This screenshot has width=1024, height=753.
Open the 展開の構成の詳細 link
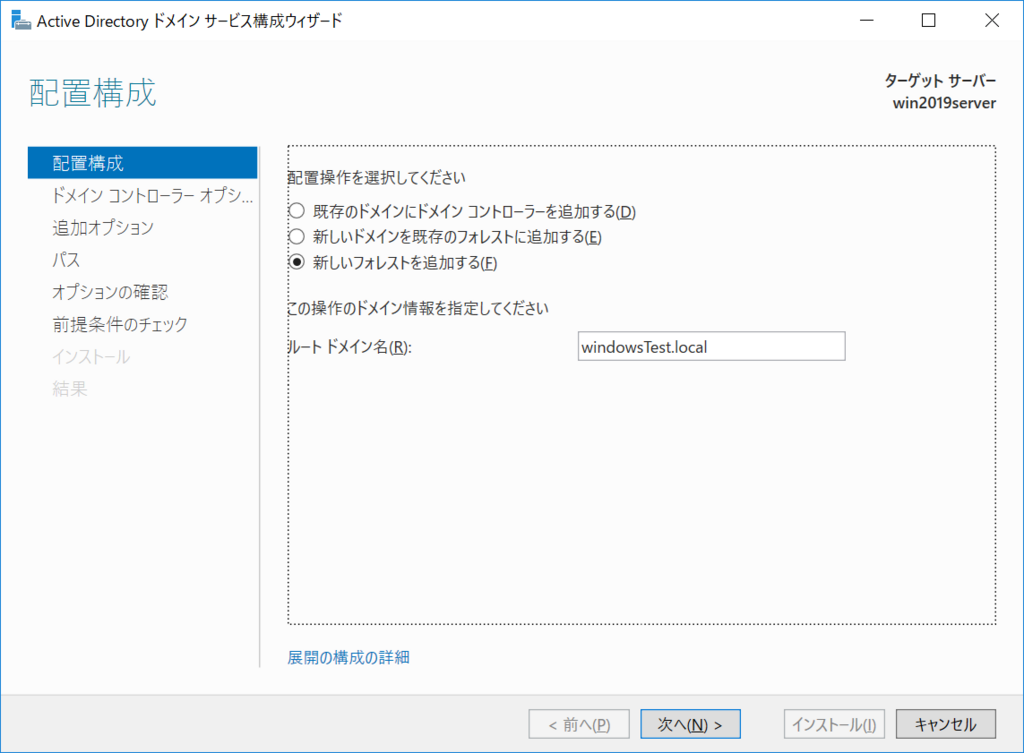tap(346, 657)
